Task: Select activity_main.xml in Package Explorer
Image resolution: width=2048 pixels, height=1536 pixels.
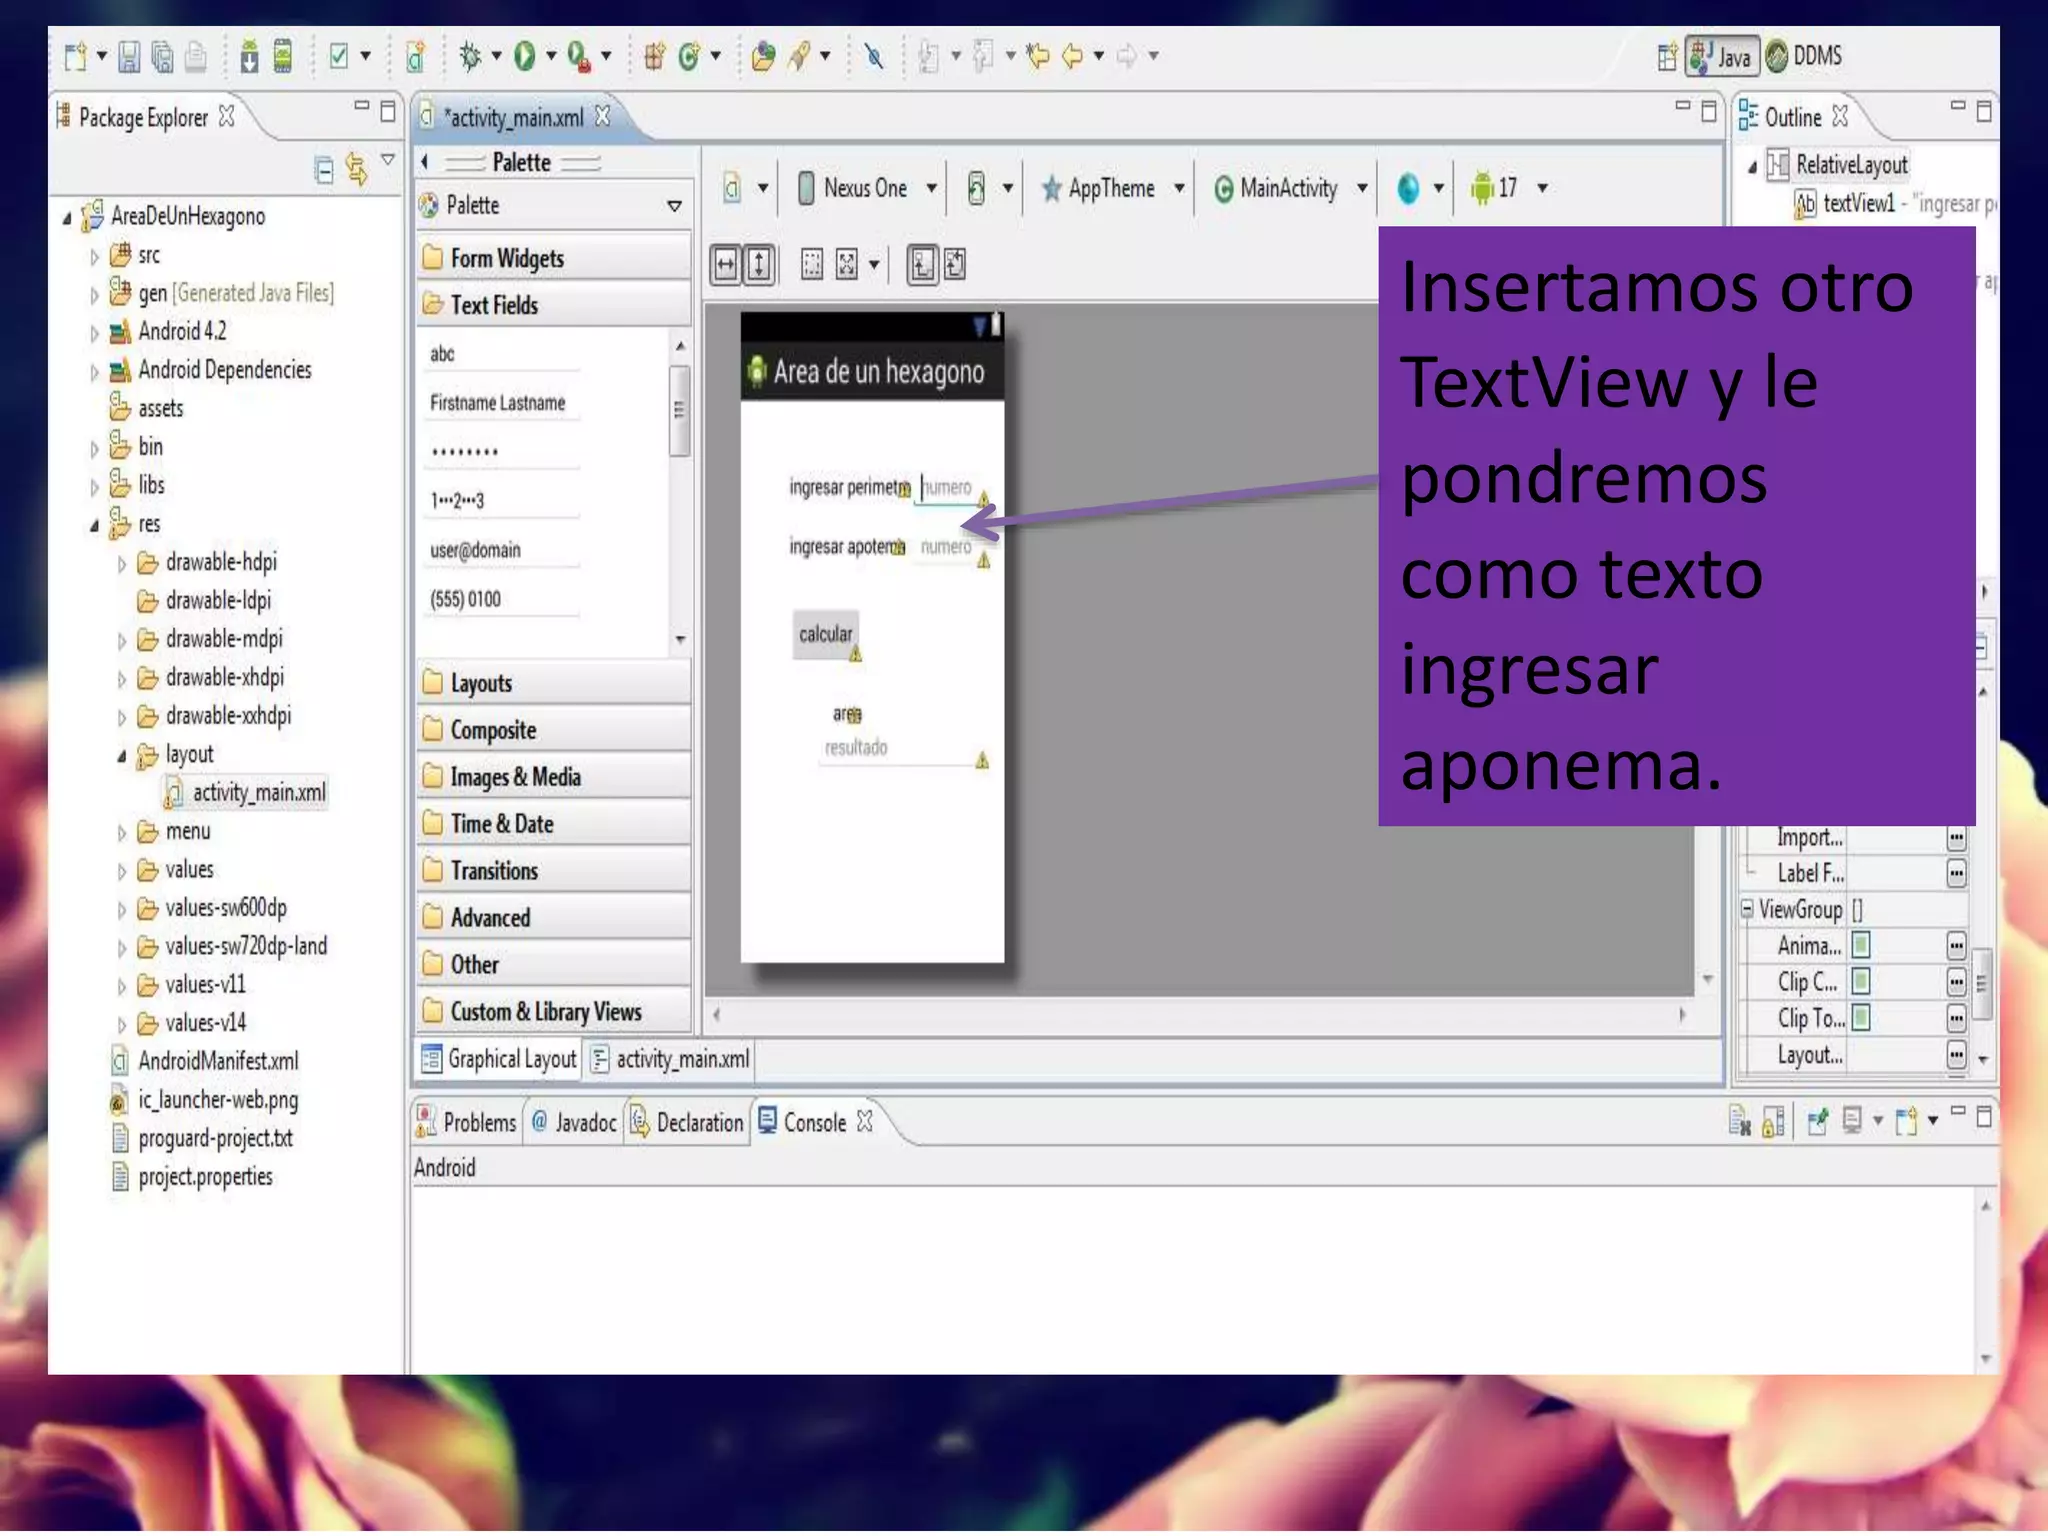Action: click(x=246, y=793)
